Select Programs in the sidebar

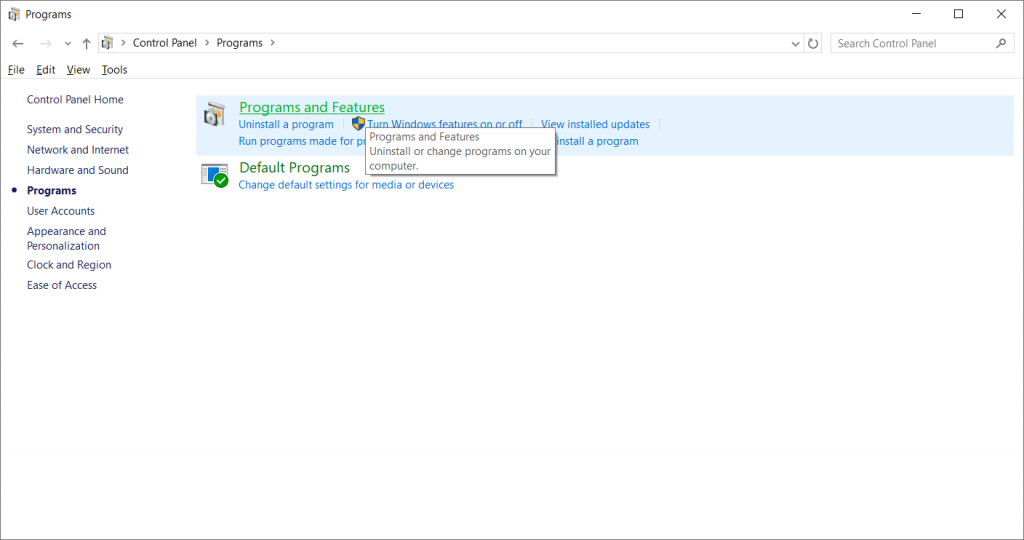pos(52,191)
